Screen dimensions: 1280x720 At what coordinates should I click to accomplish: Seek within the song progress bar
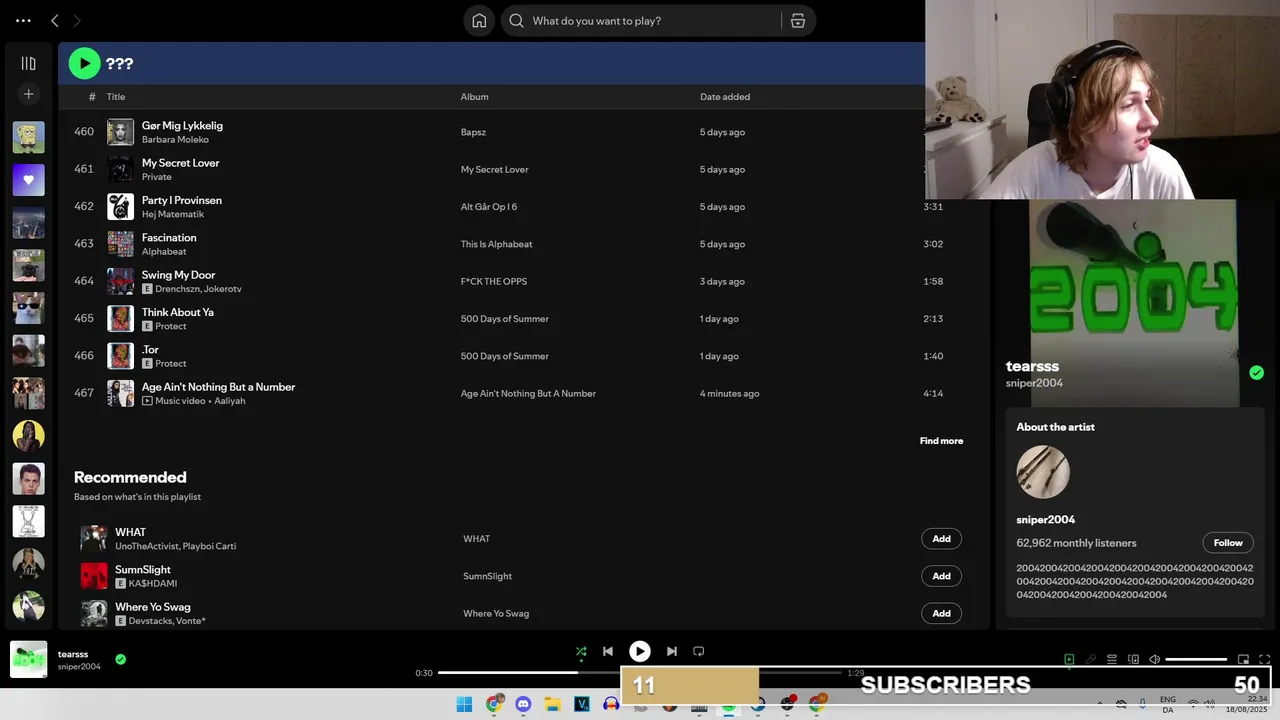pos(640,673)
